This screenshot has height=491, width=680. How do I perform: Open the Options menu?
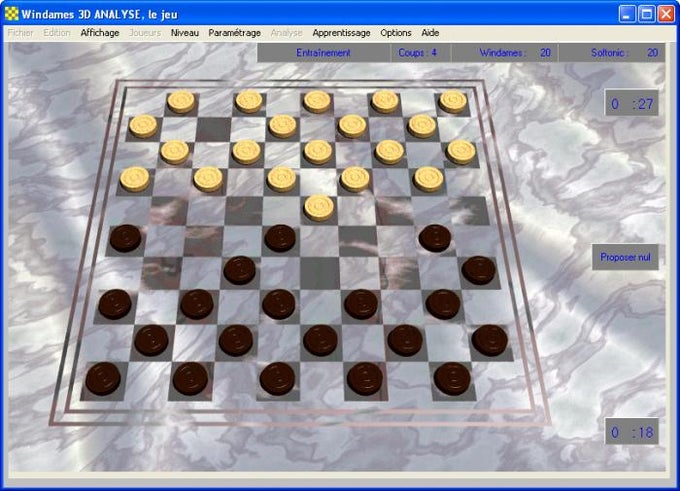(x=396, y=33)
